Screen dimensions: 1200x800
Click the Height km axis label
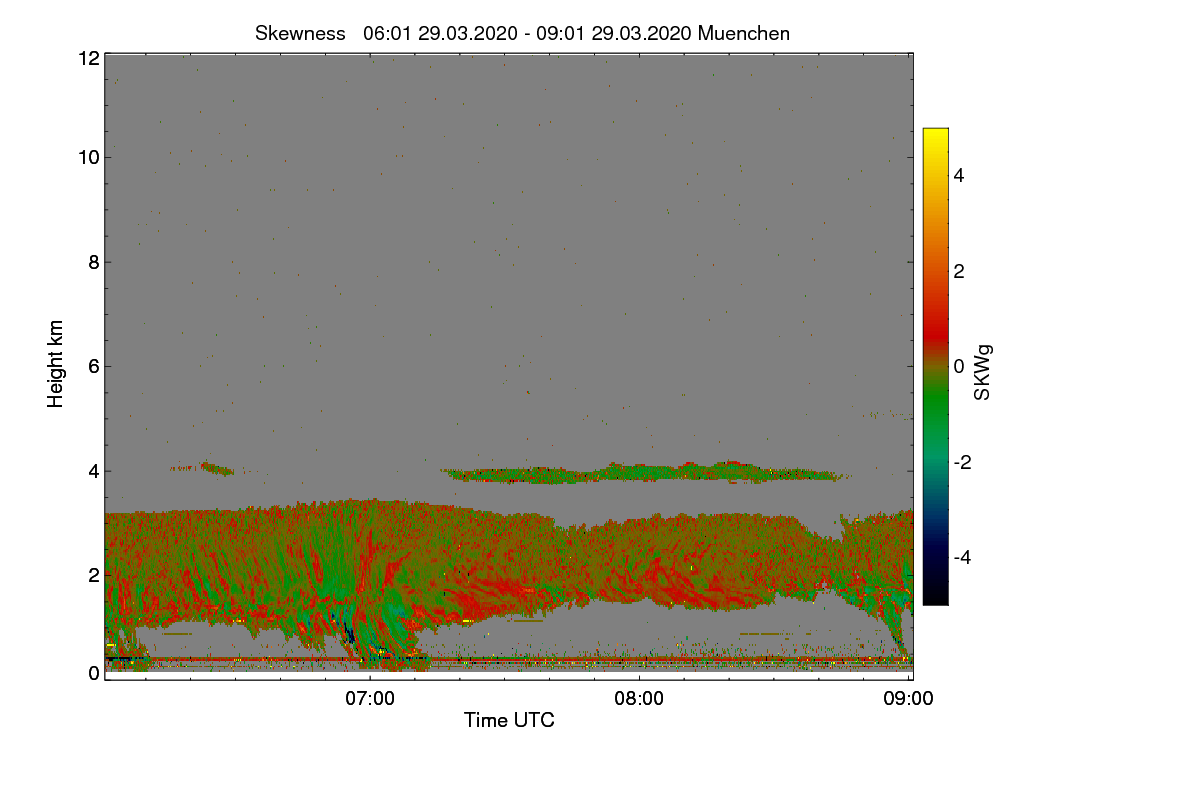coord(56,363)
